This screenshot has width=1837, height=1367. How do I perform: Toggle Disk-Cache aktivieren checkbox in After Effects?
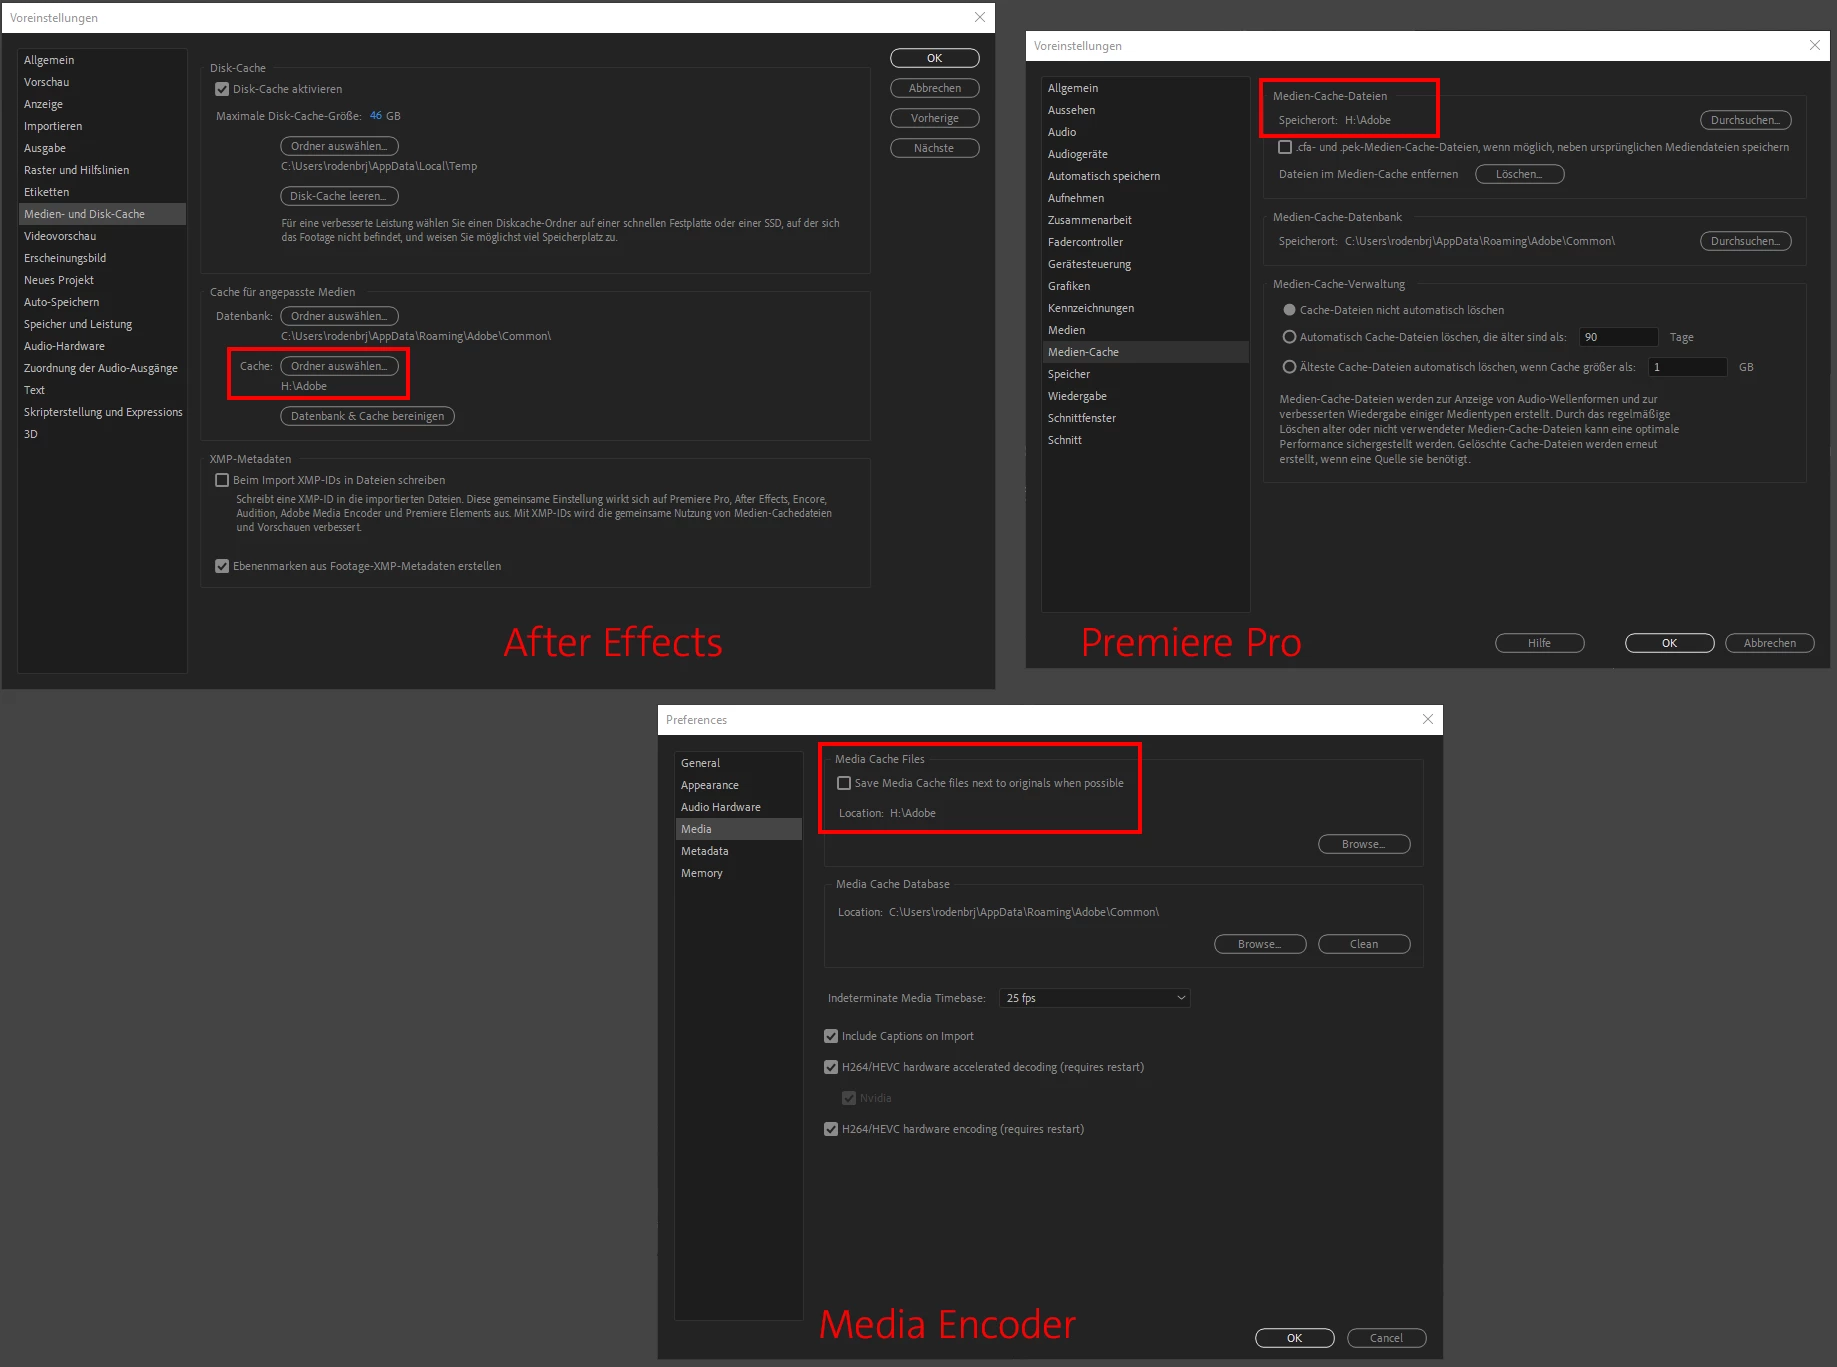click(222, 89)
